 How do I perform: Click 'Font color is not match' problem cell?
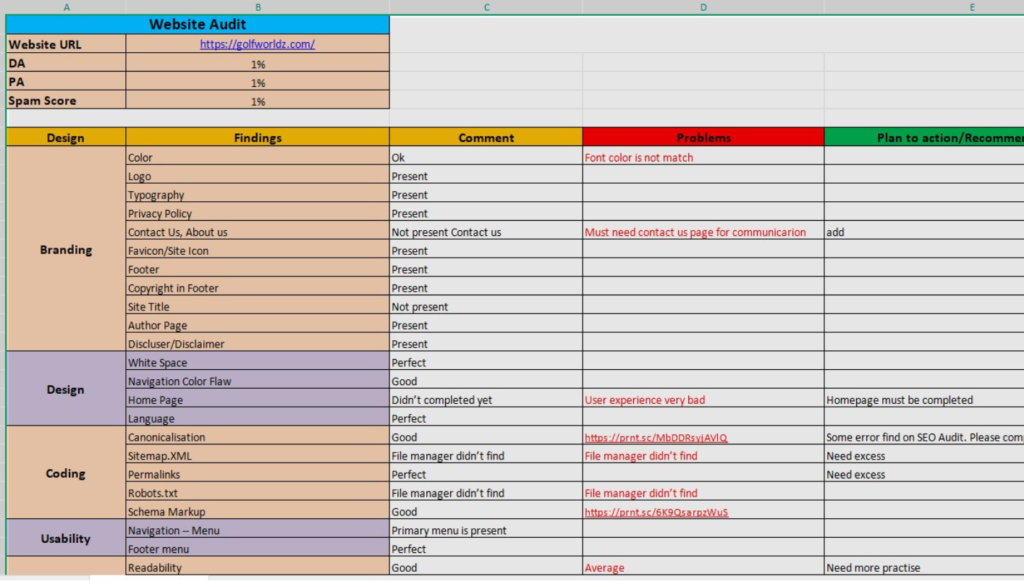(703, 157)
